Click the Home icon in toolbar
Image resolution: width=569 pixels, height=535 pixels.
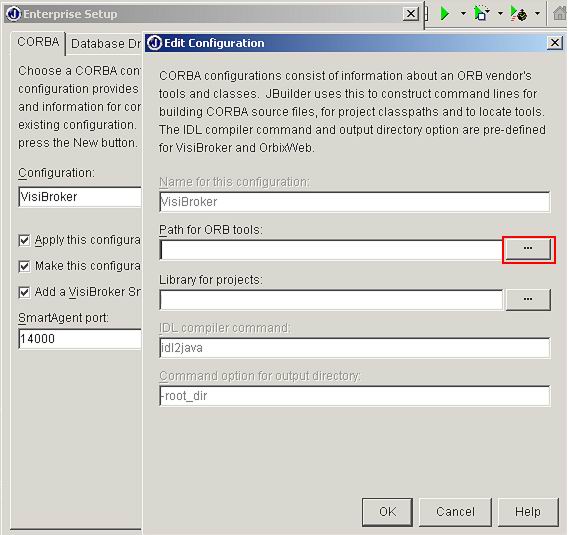(x=560, y=14)
